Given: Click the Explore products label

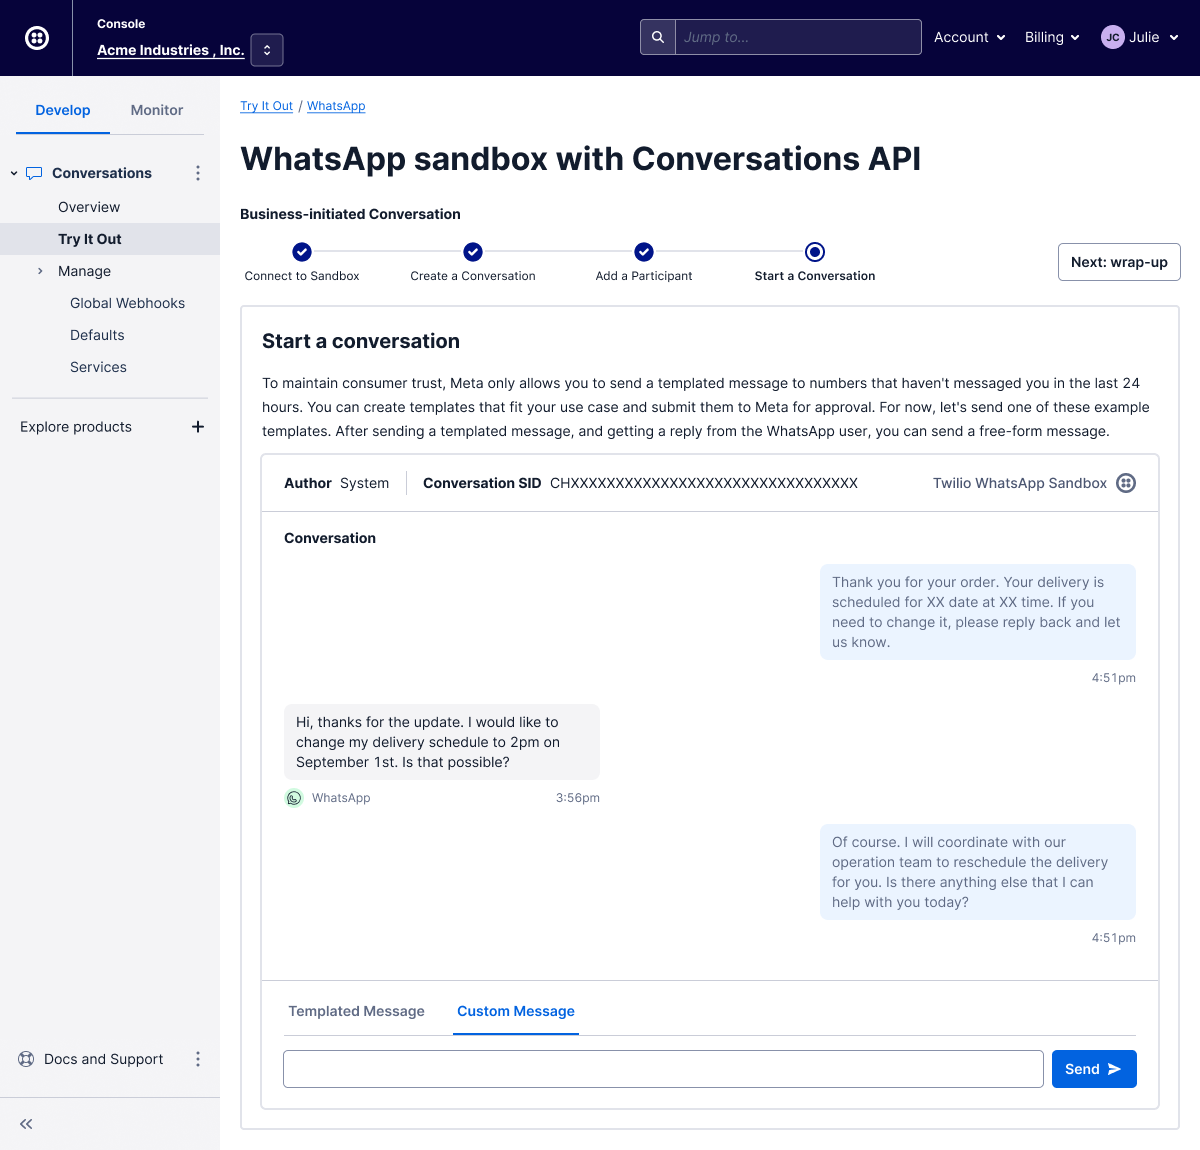Looking at the screenshot, I should 76,427.
